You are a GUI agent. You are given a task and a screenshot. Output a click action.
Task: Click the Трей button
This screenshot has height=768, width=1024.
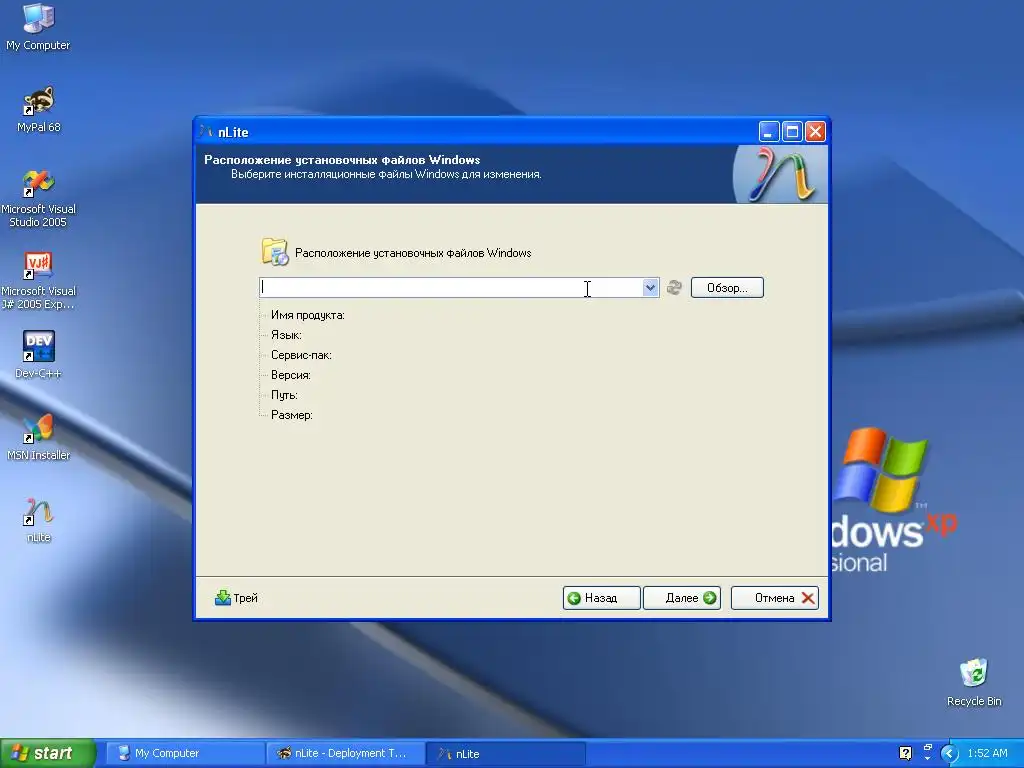click(236, 598)
